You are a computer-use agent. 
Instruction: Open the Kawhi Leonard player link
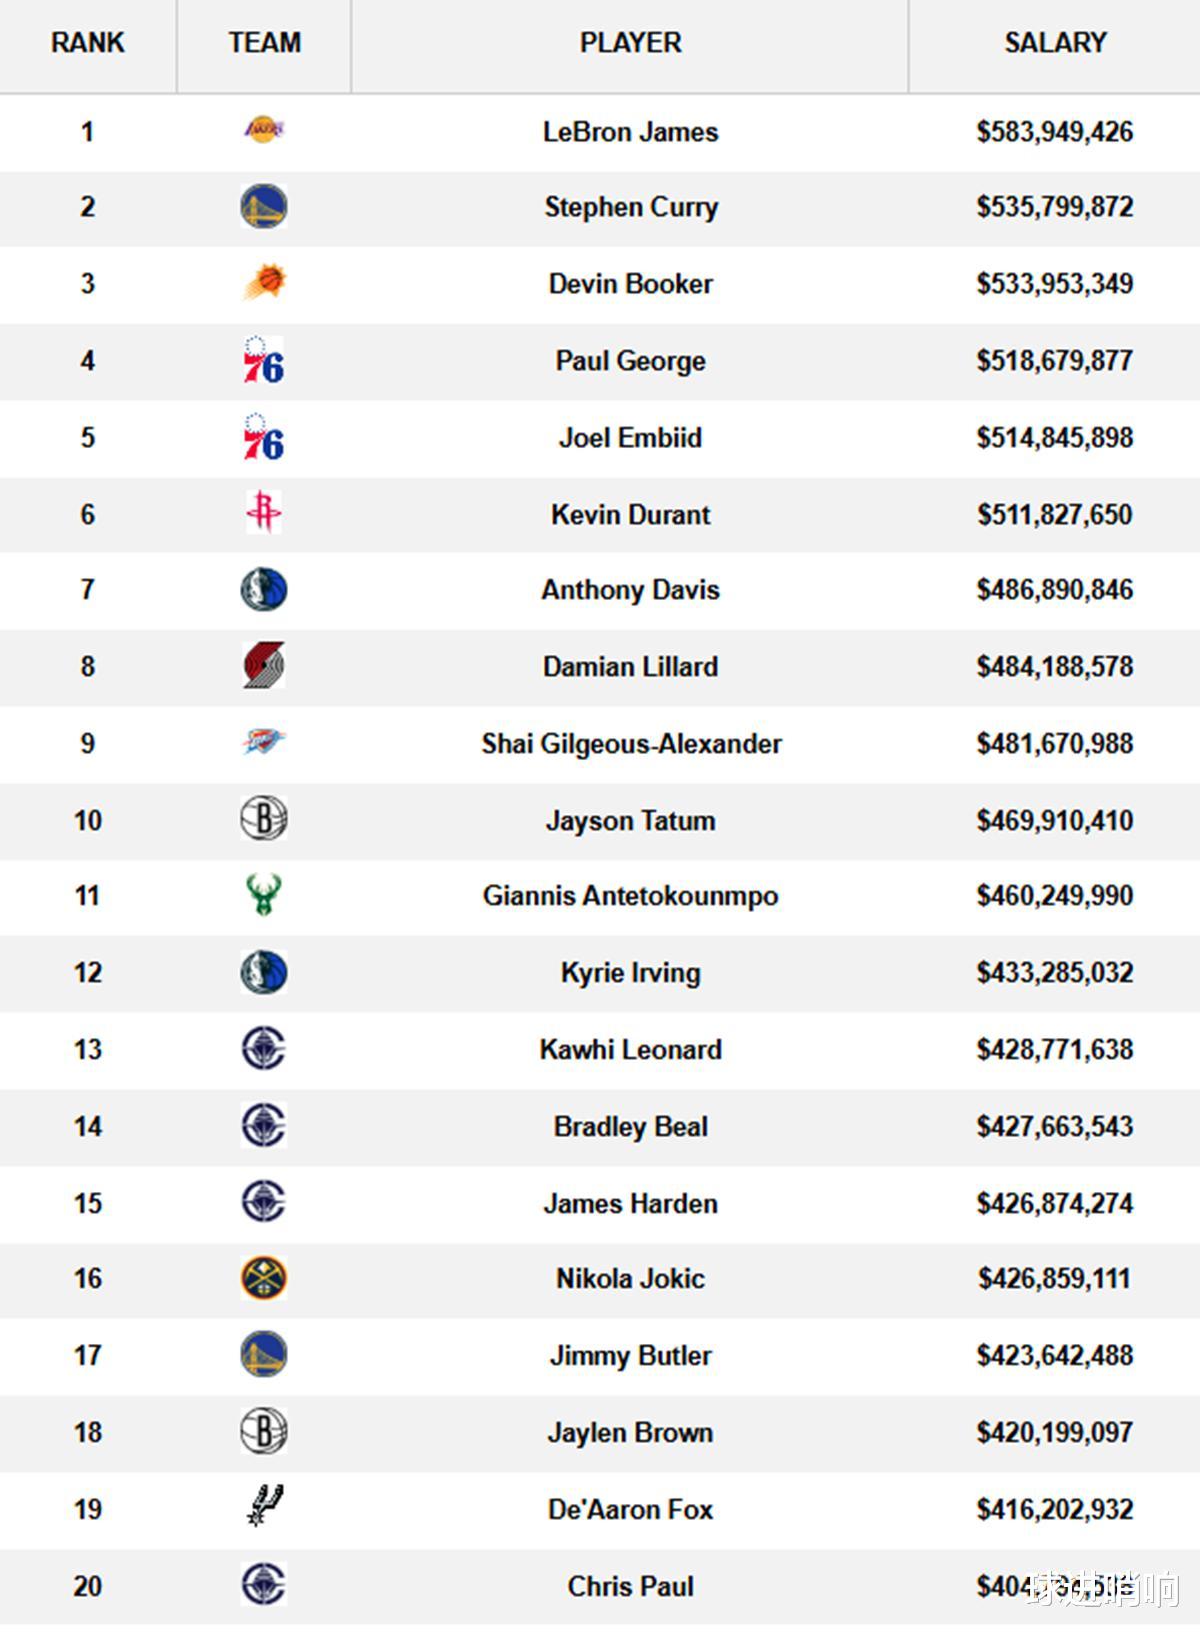pyautogui.click(x=631, y=1049)
